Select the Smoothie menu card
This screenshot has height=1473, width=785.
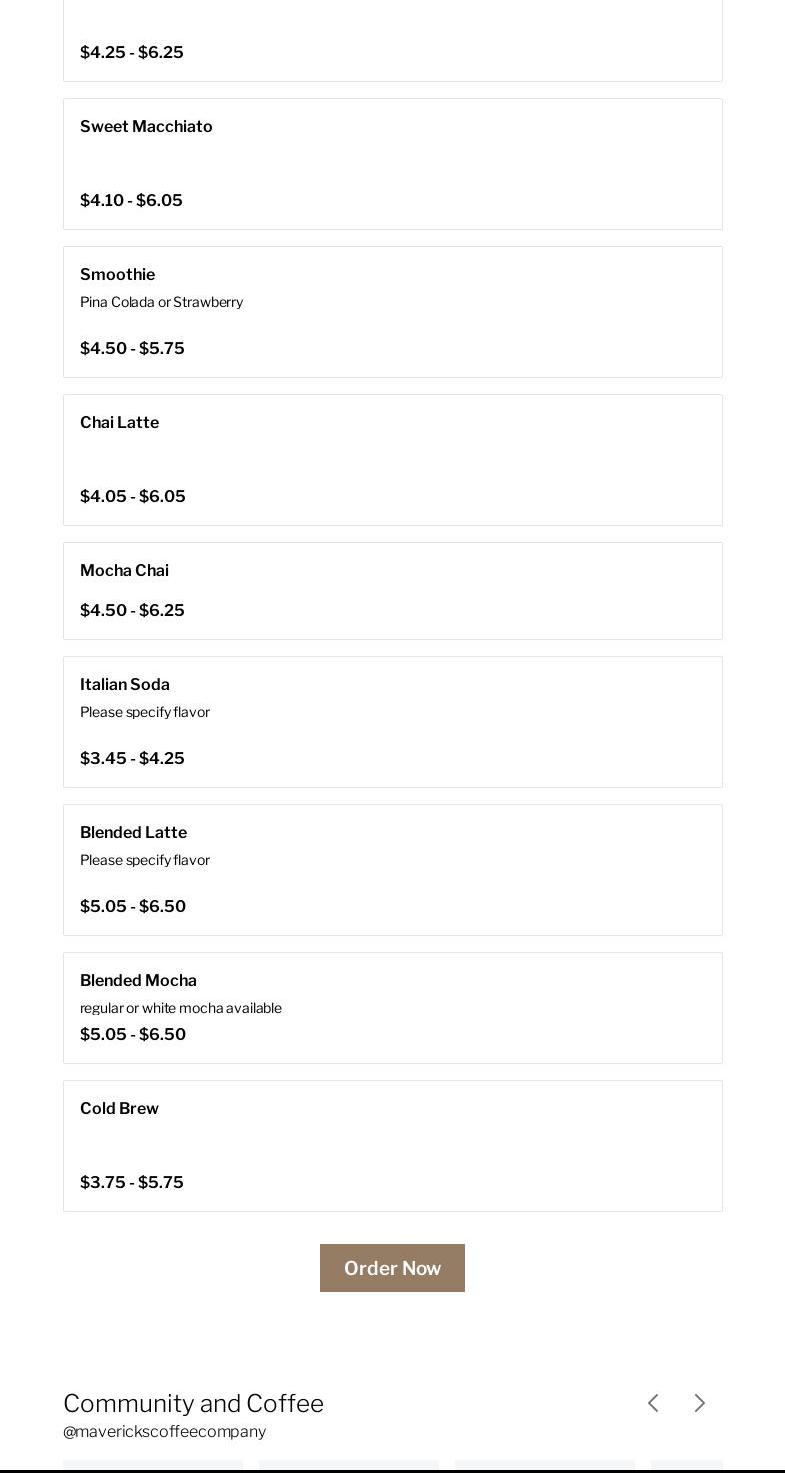point(393,312)
